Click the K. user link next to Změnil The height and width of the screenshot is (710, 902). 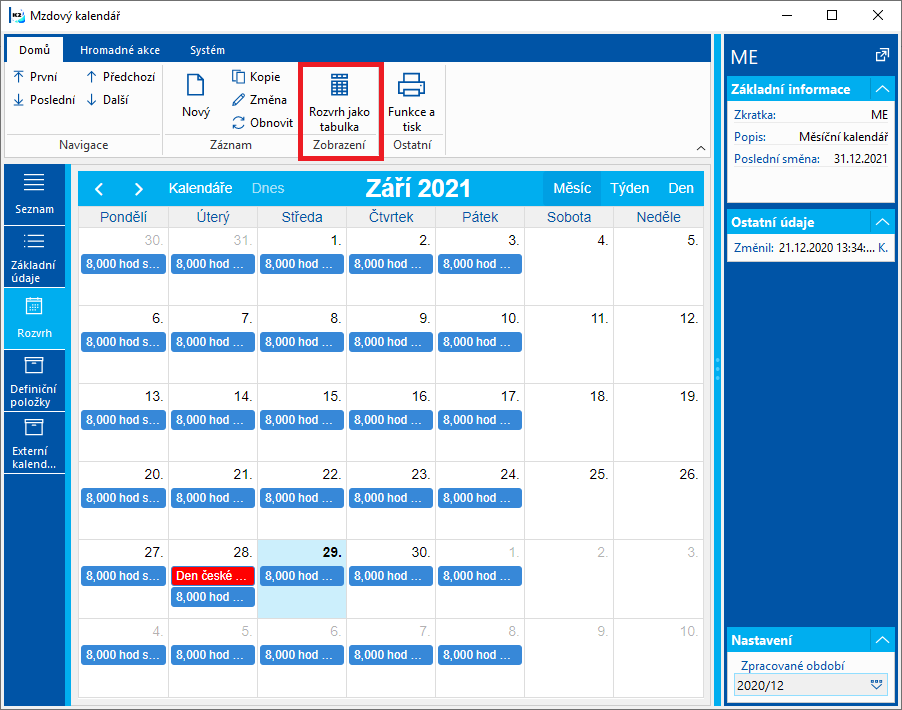pyautogui.click(x=883, y=248)
